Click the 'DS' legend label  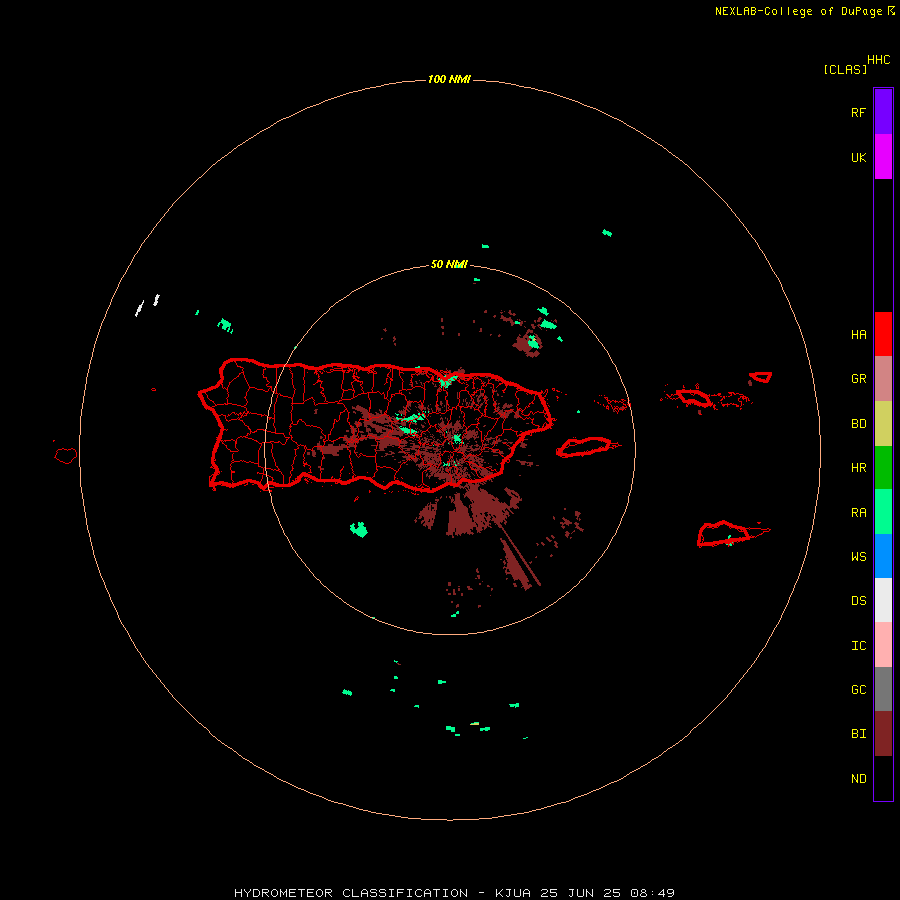click(858, 600)
